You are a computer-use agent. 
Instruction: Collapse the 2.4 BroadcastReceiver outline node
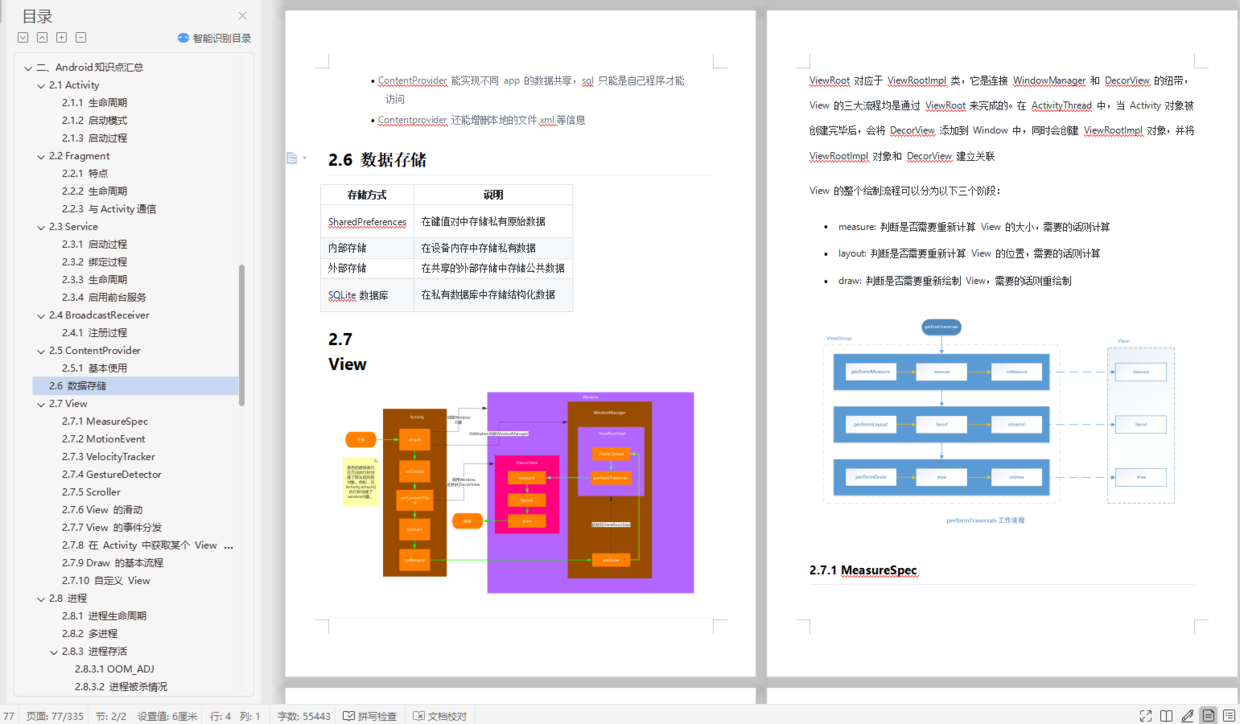42,315
